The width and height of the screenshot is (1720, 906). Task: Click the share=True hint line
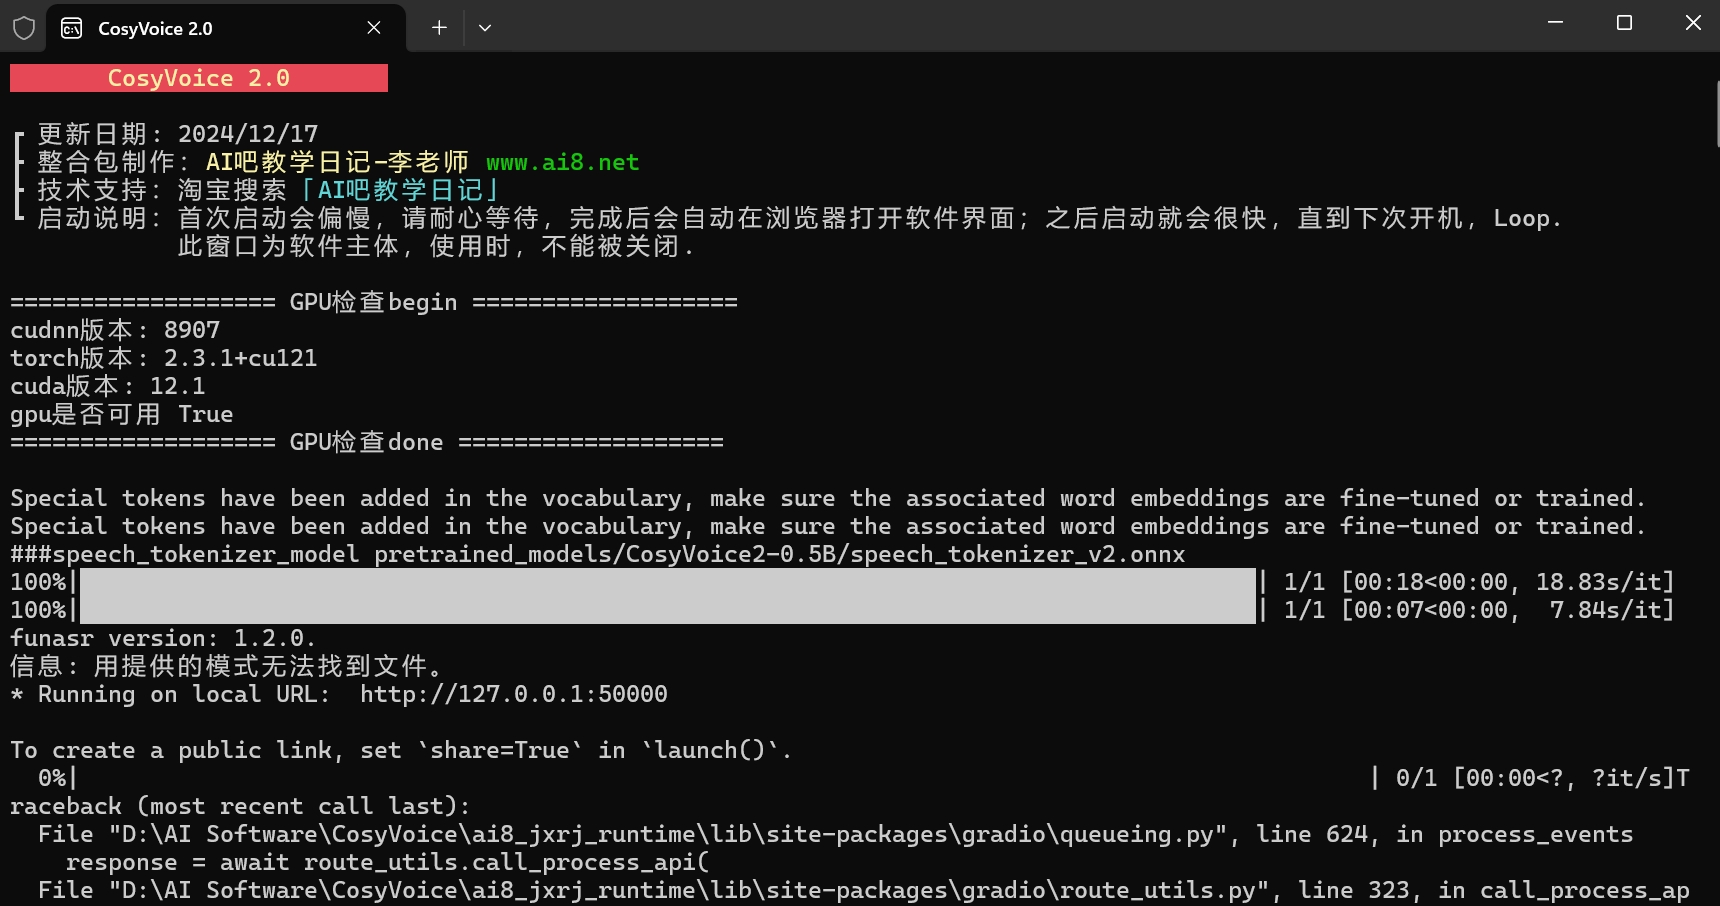(401, 750)
